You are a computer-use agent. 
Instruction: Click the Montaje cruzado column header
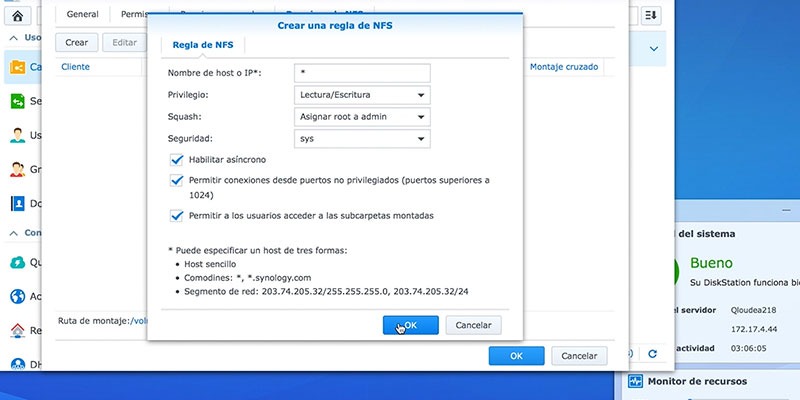pyautogui.click(x=564, y=67)
